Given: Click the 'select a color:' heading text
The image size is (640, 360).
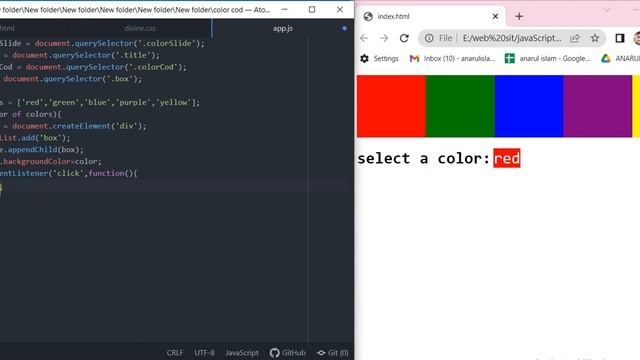Looking at the screenshot, I should pyautogui.click(x=423, y=158).
